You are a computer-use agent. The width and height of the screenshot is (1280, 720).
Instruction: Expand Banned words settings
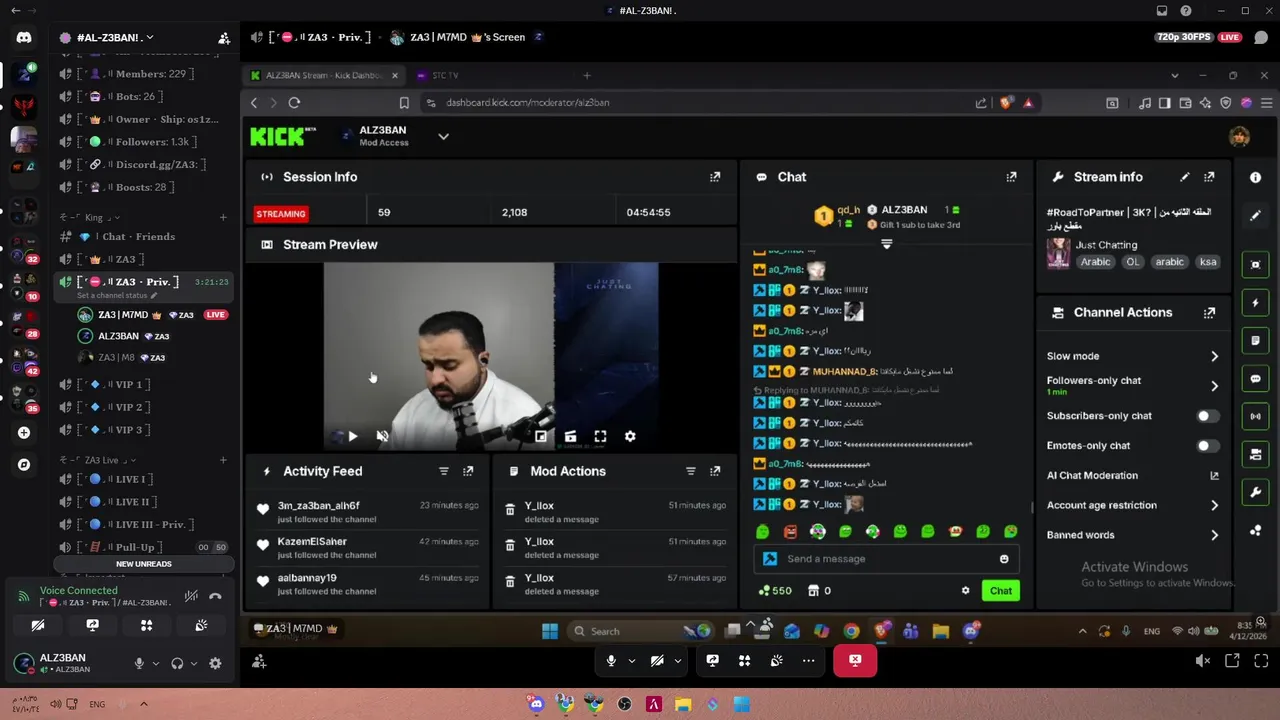pos(1214,536)
